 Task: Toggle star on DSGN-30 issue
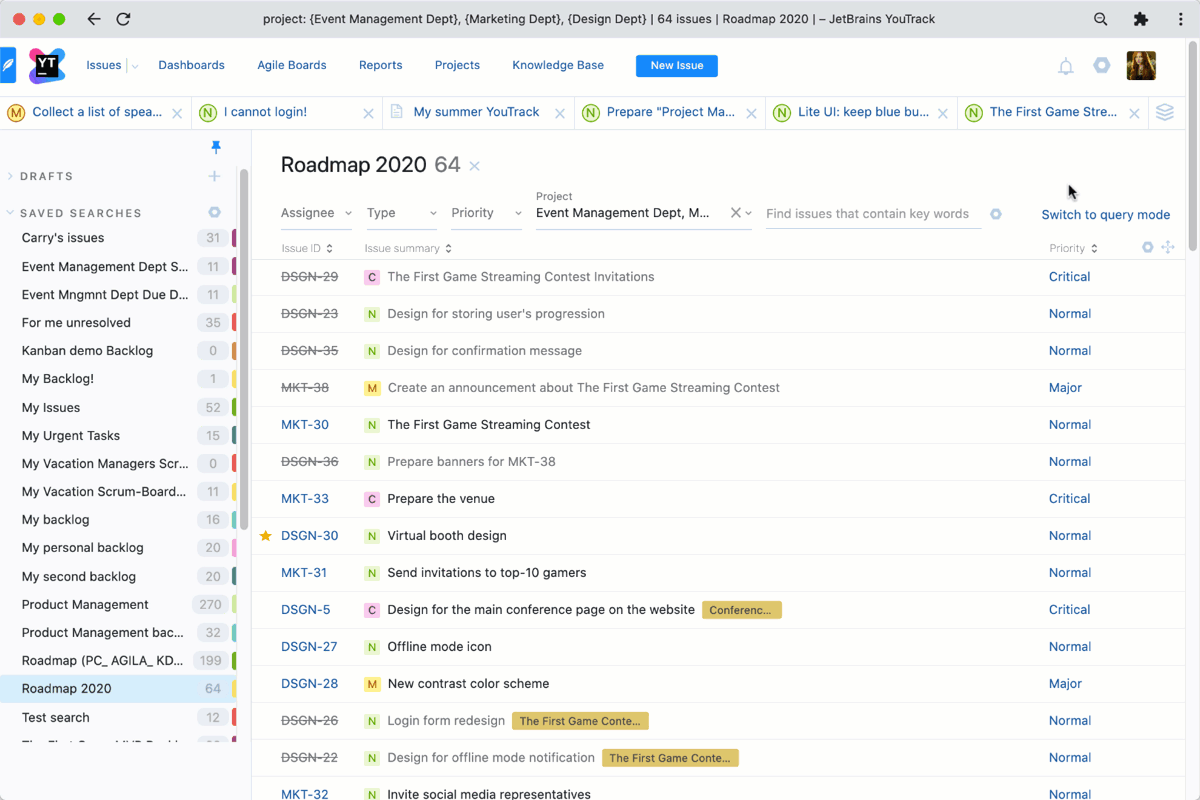click(x=266, y=536)
